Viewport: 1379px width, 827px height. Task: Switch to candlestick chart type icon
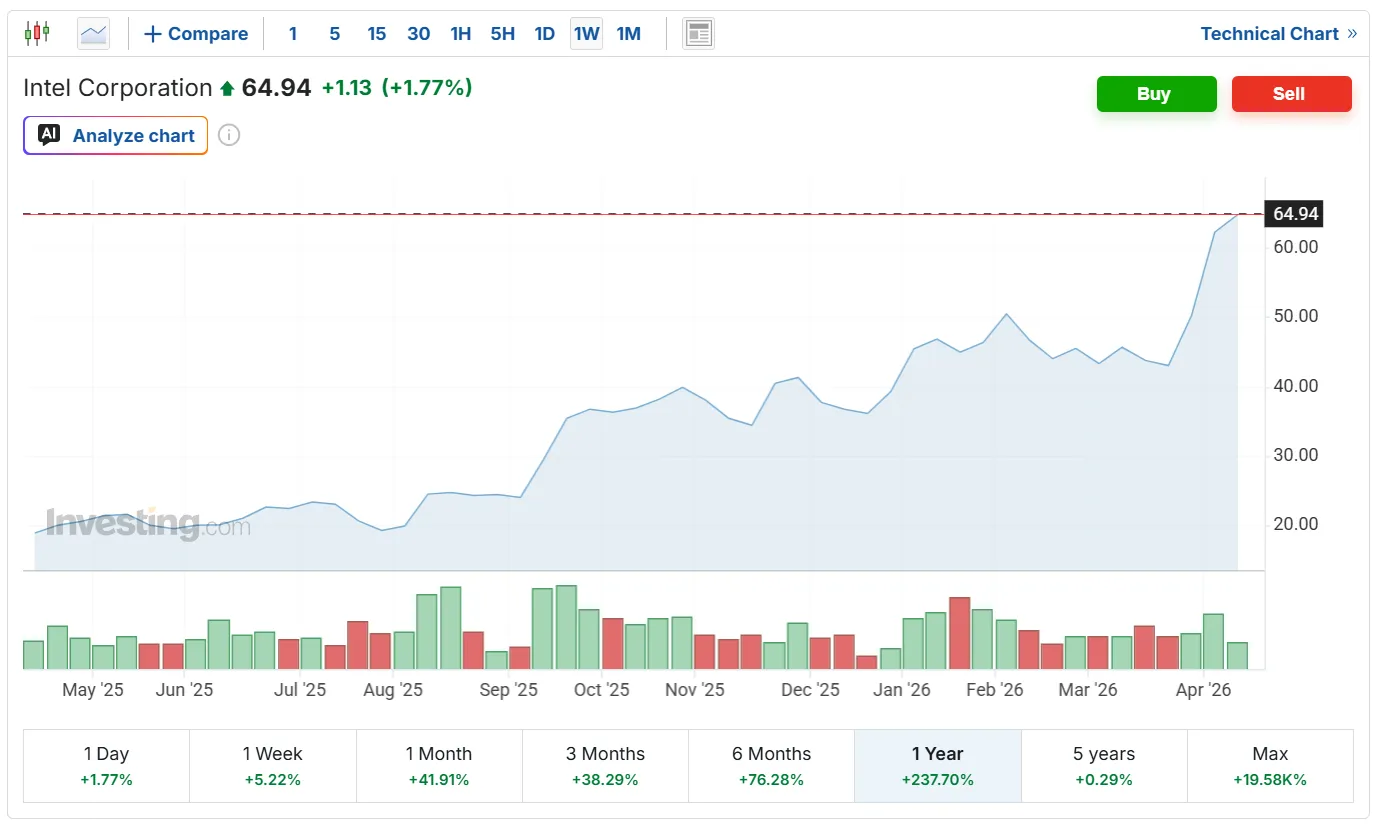37,33
